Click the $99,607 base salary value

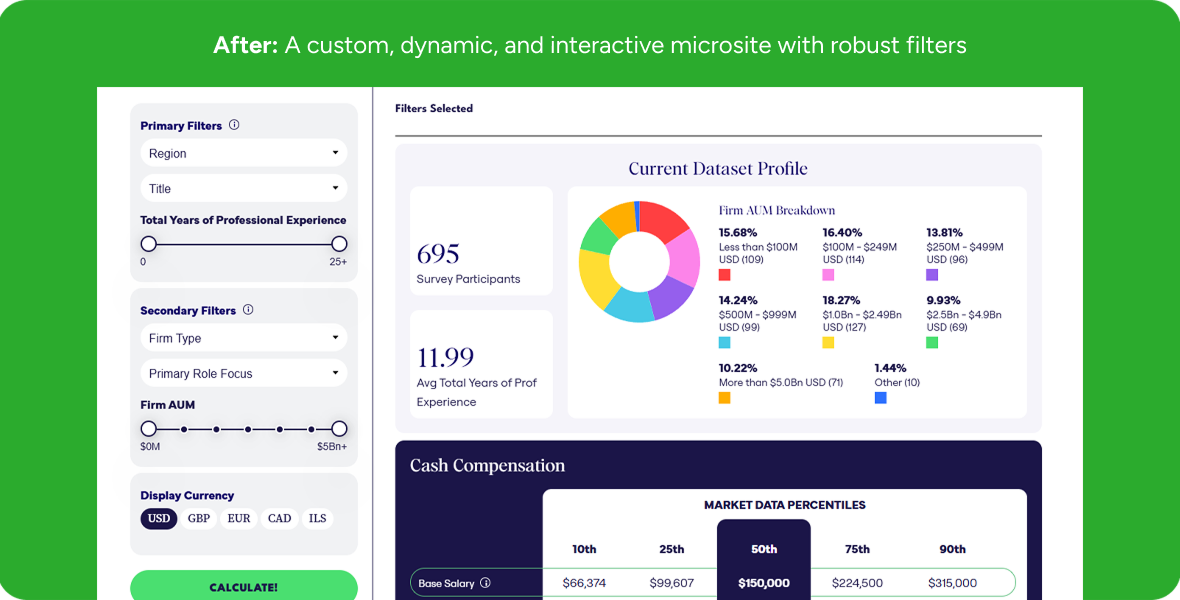(671, 583)
